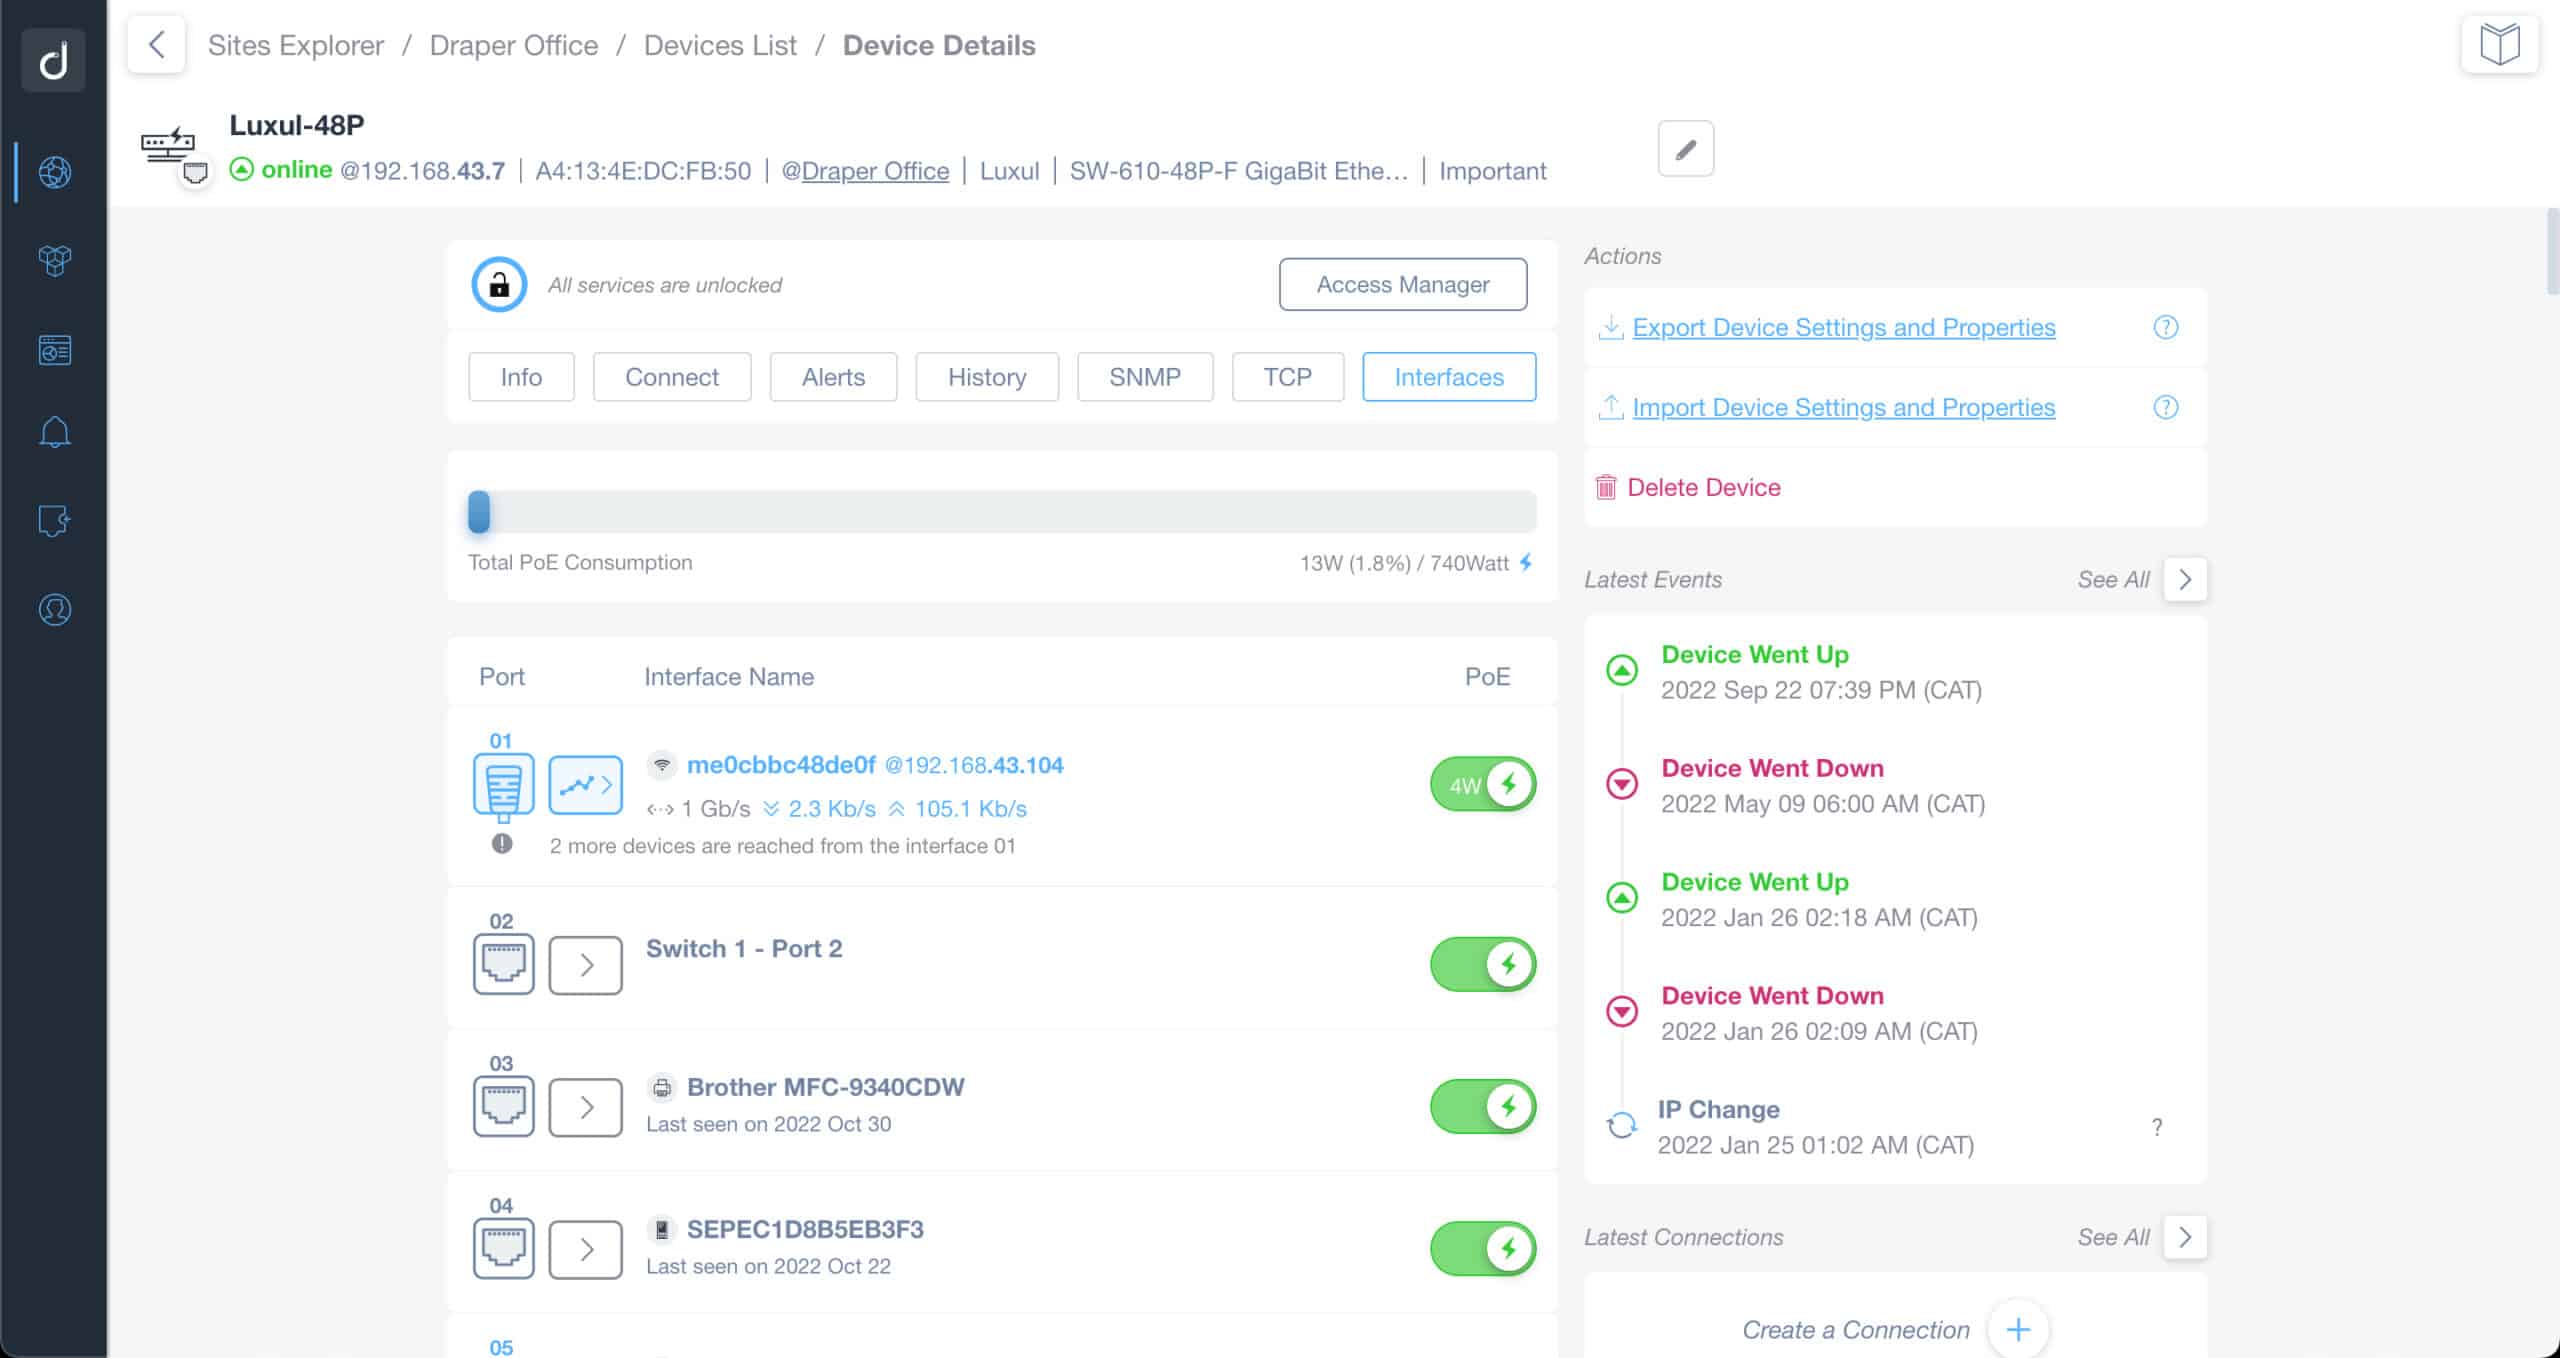This screenshot has width=2560, height=1358.
Task: Open Latest Events See All arrow
Action: pyautogui.click(x=2185, y=580)
